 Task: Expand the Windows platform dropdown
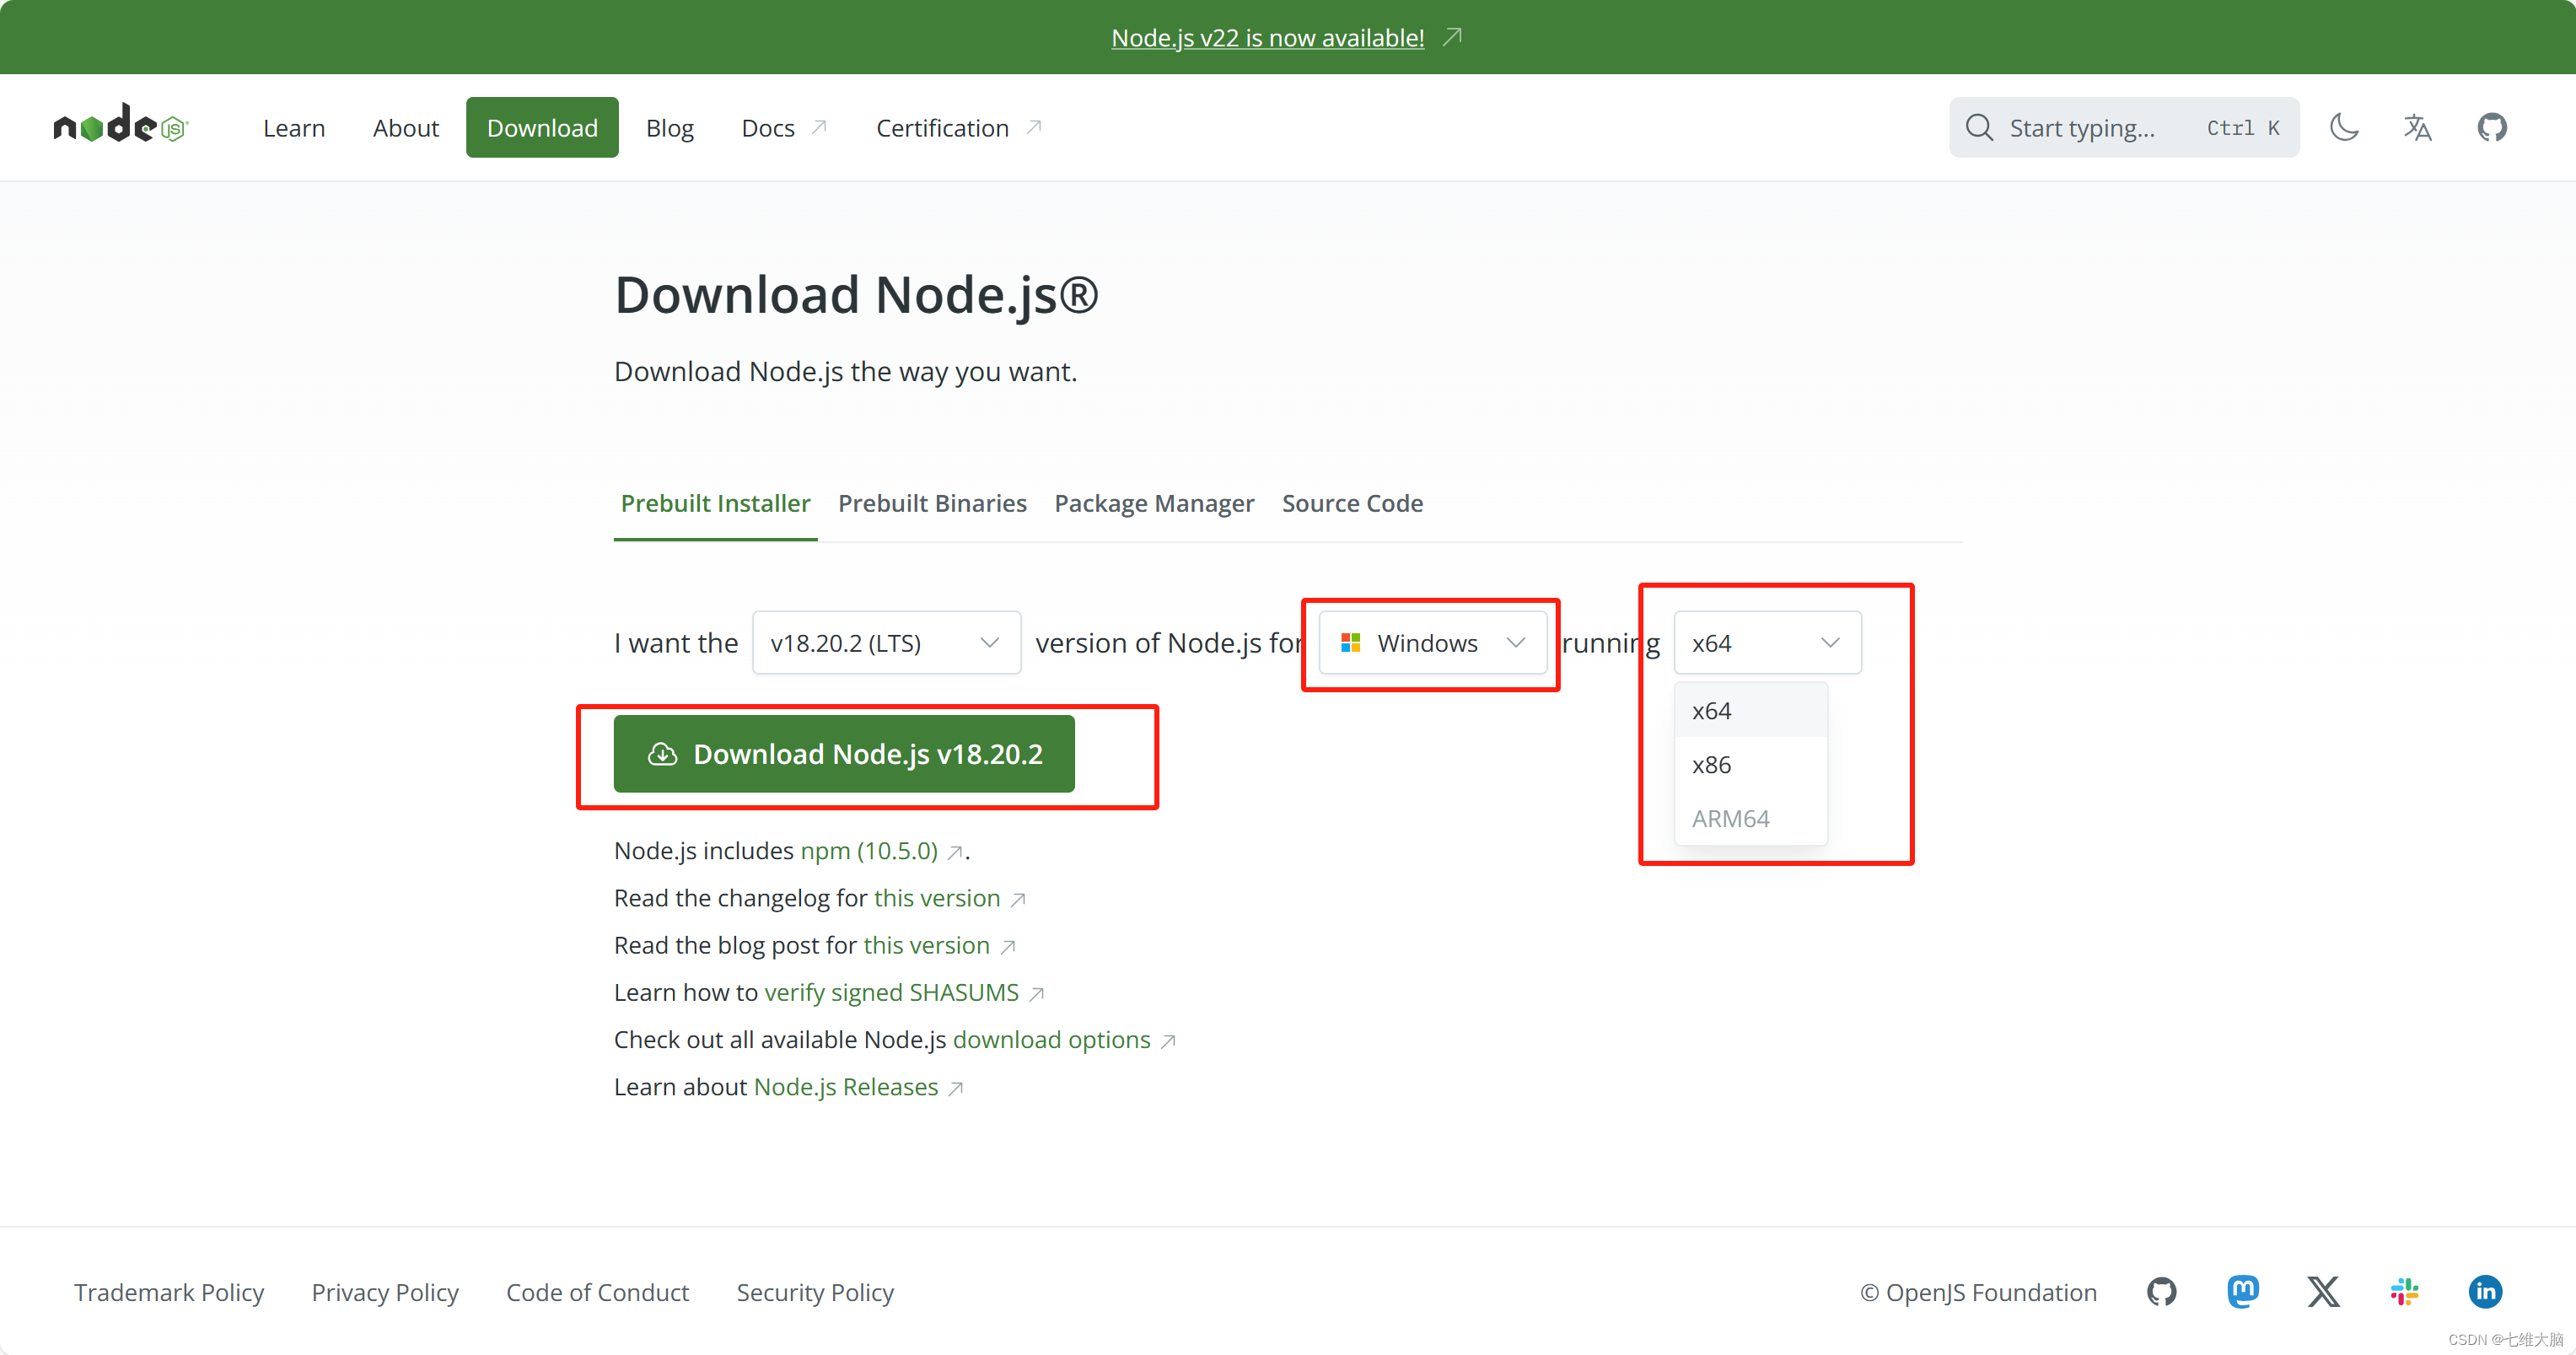coord(1432,642)
